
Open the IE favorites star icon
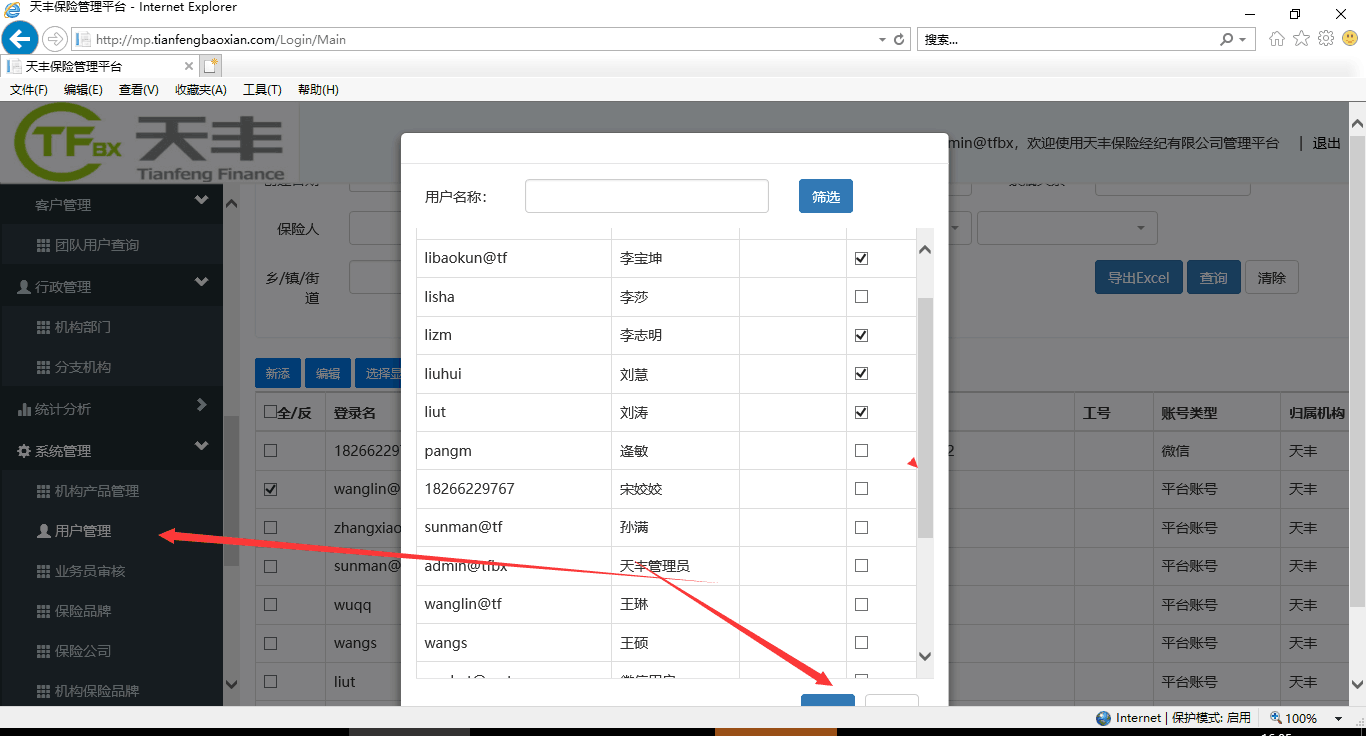(1301, 39)
